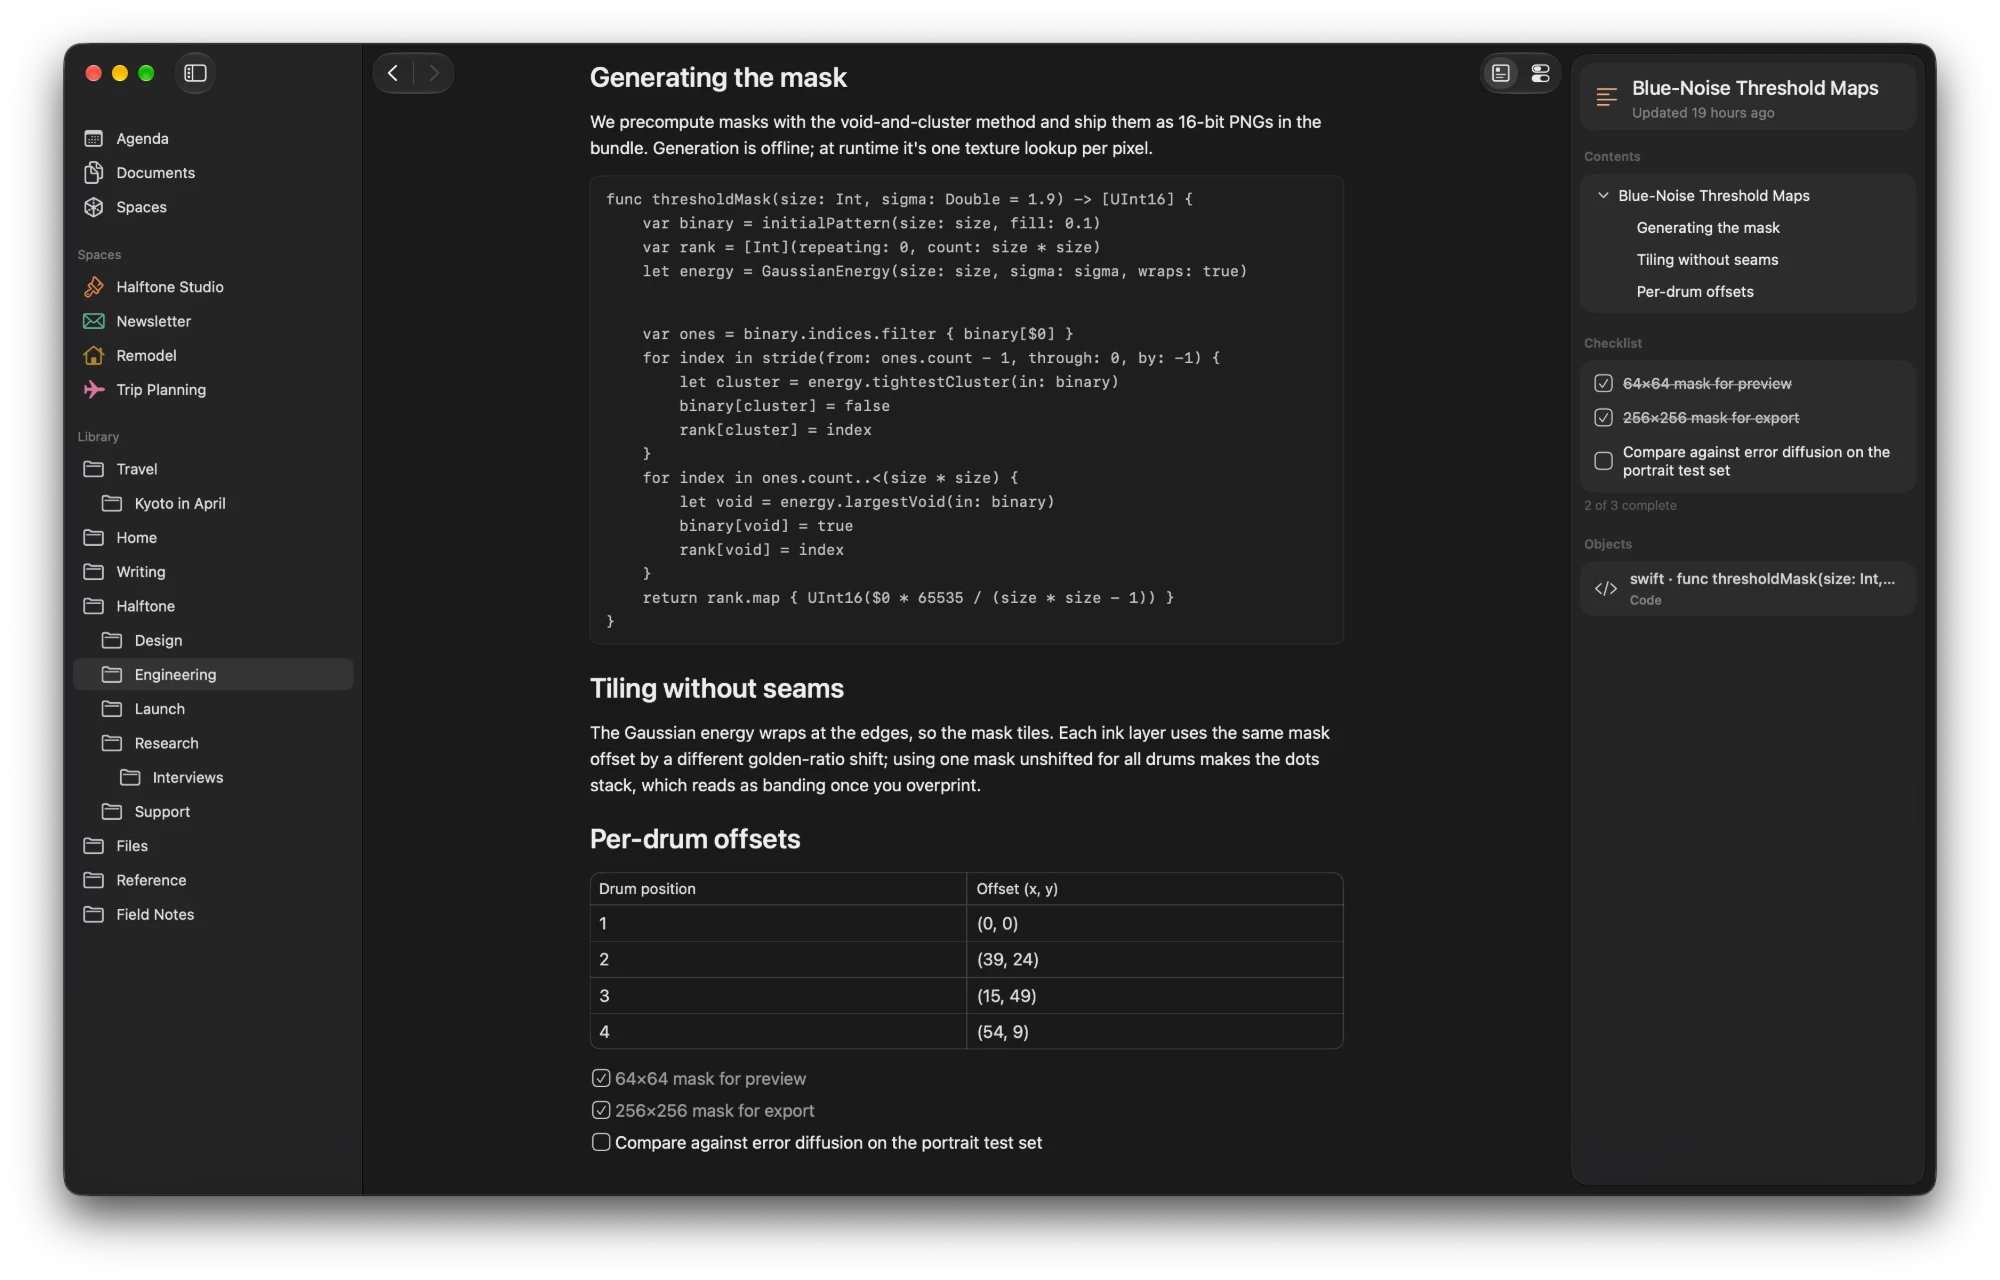Open the Design folder
This screenshot has height=1280, width=2000.
[213, 640]
